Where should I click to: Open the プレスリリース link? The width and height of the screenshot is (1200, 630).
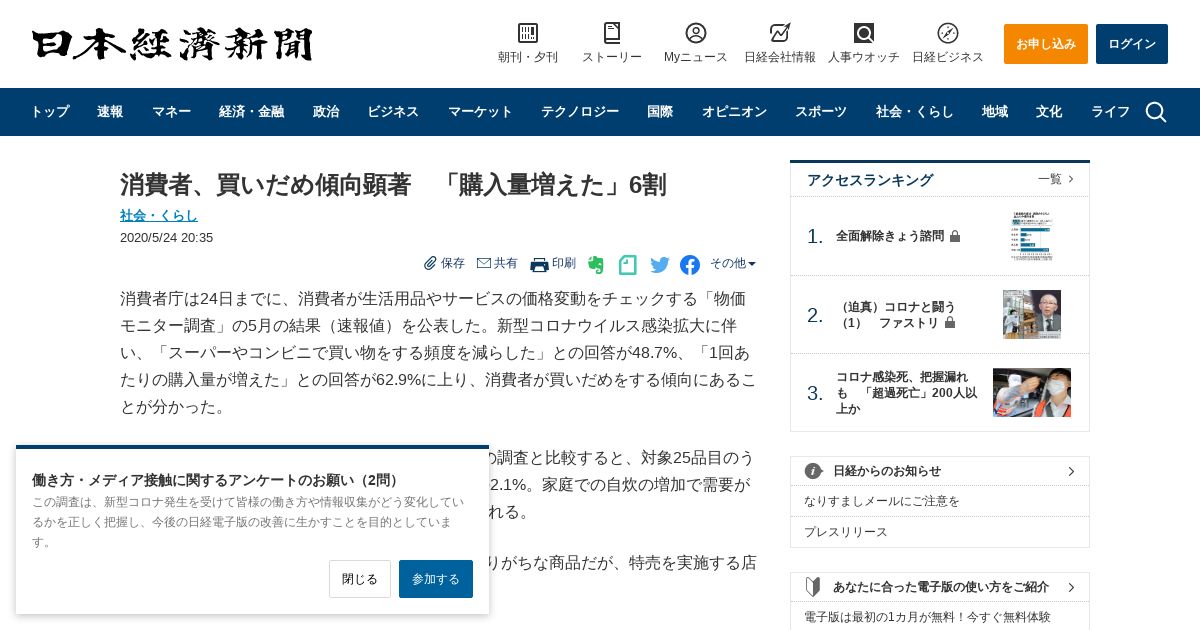(x=846, y=532)
